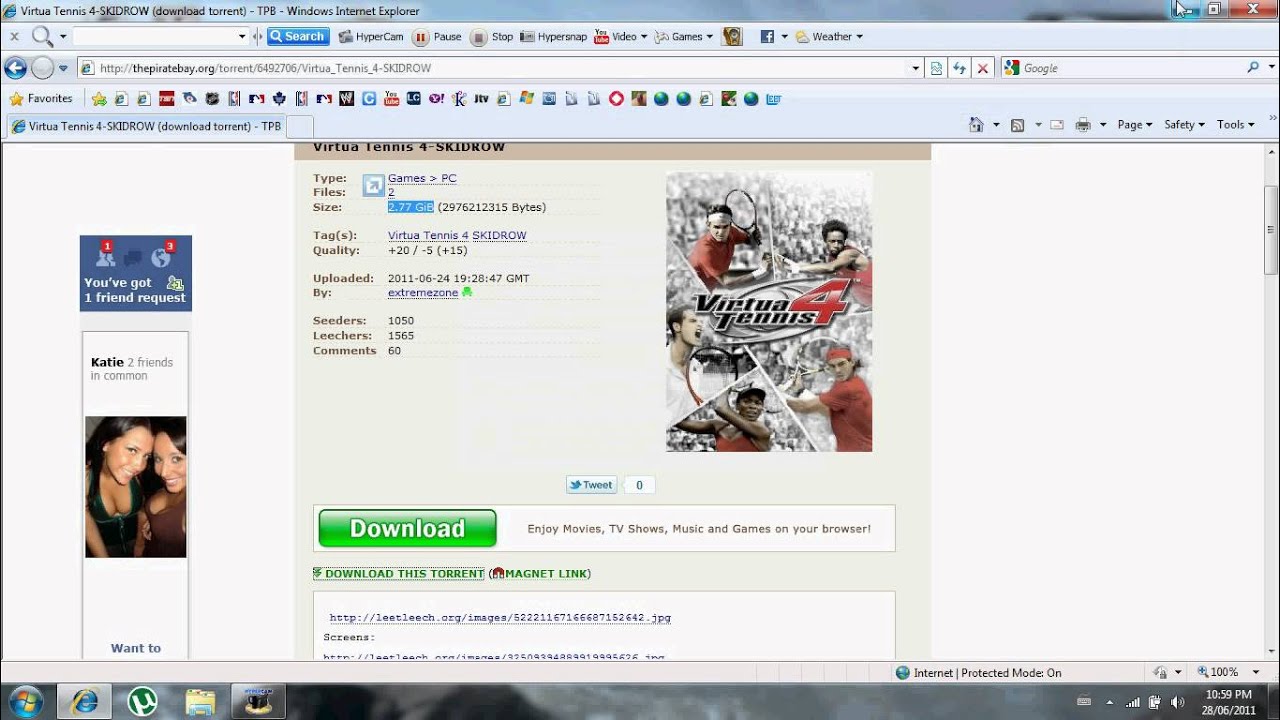Viewport: 1280px width, 720px height.
Task: Click the RSS Feeds icon in command bar
Action: tap(1018, 125)
